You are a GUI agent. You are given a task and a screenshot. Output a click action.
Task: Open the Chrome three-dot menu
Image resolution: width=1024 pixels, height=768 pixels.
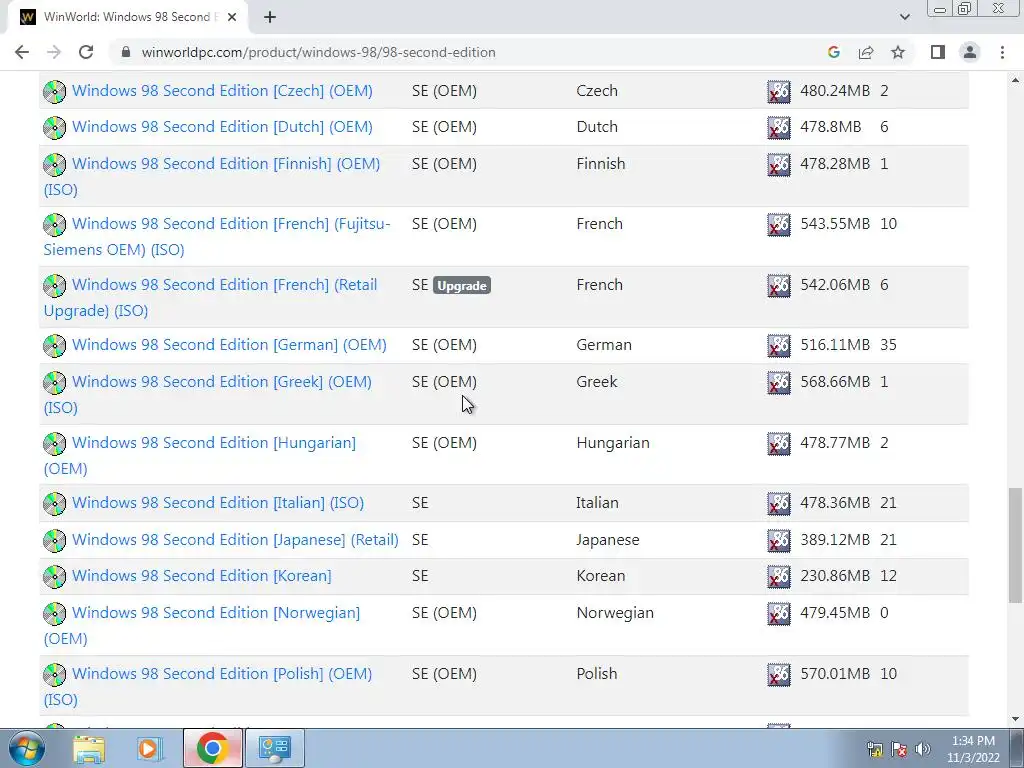1002,52
